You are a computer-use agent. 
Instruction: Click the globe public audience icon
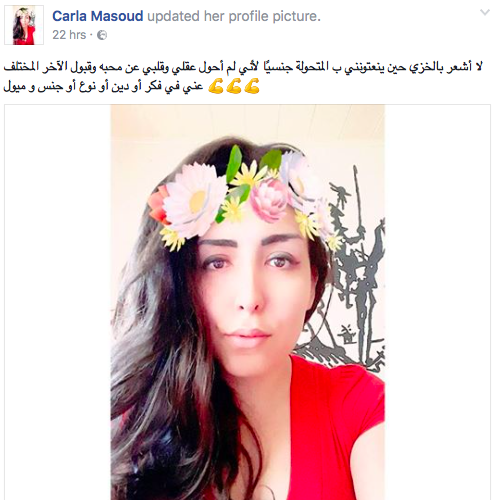102,35
